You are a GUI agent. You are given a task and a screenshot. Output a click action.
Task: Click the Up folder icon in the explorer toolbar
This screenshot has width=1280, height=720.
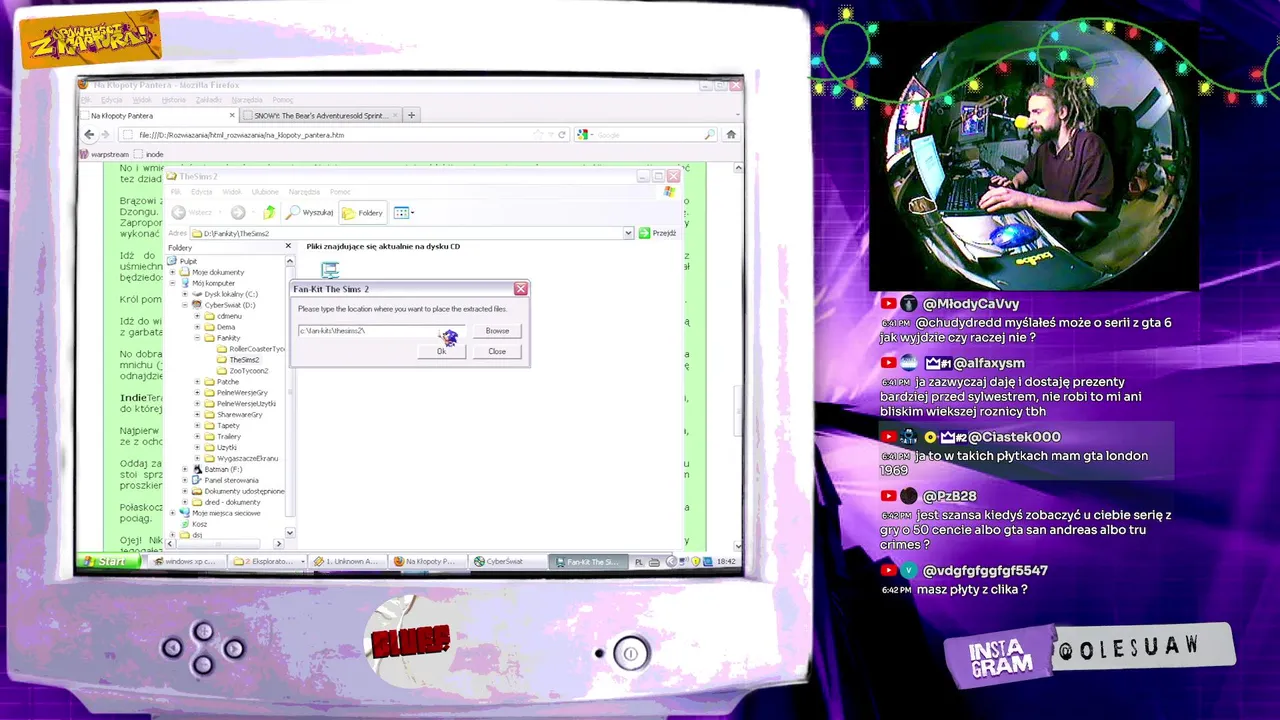point(269,212)
